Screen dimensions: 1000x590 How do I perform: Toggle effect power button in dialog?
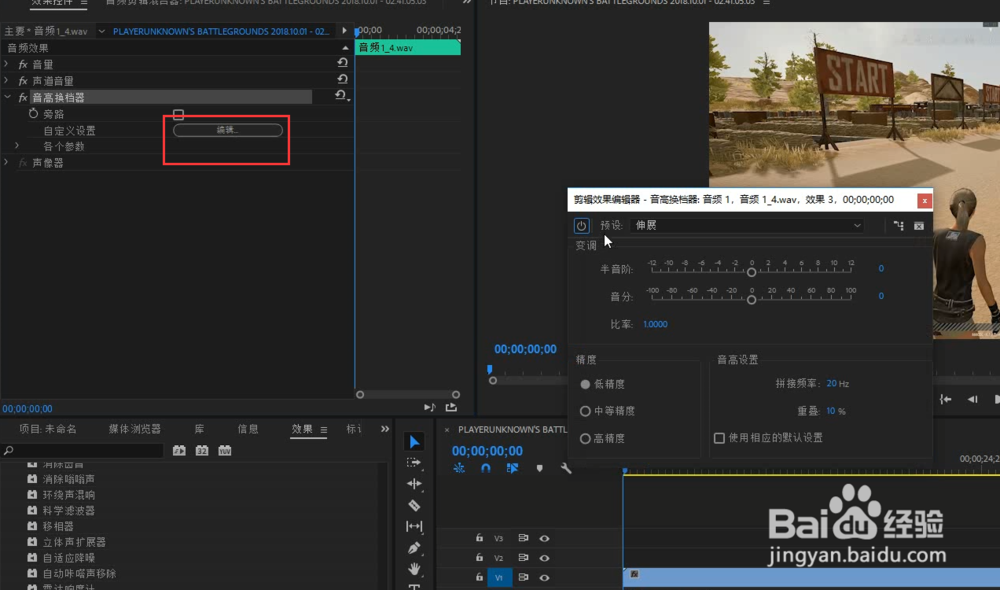click(581, 226)
